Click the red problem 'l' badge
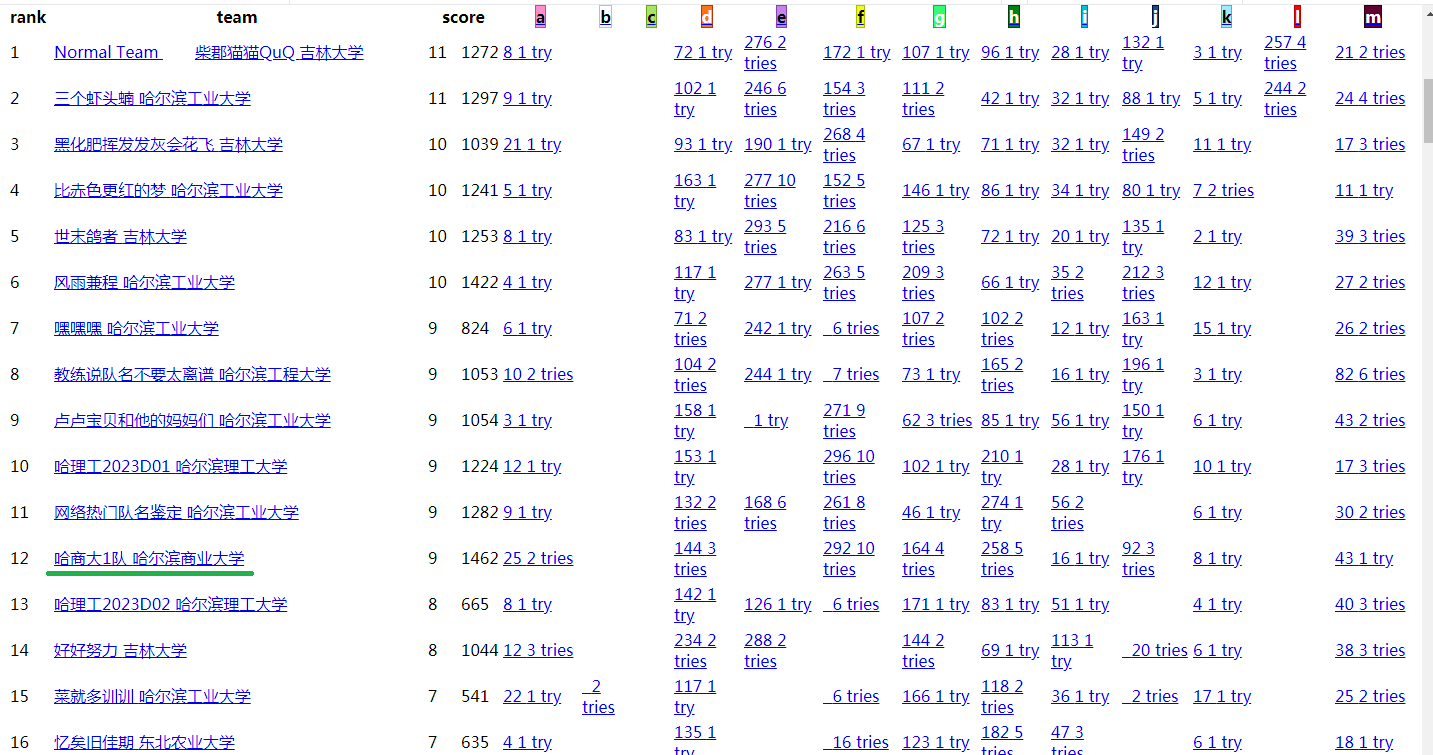This screenshot has height=755, width=1433. coord(1297,17)
